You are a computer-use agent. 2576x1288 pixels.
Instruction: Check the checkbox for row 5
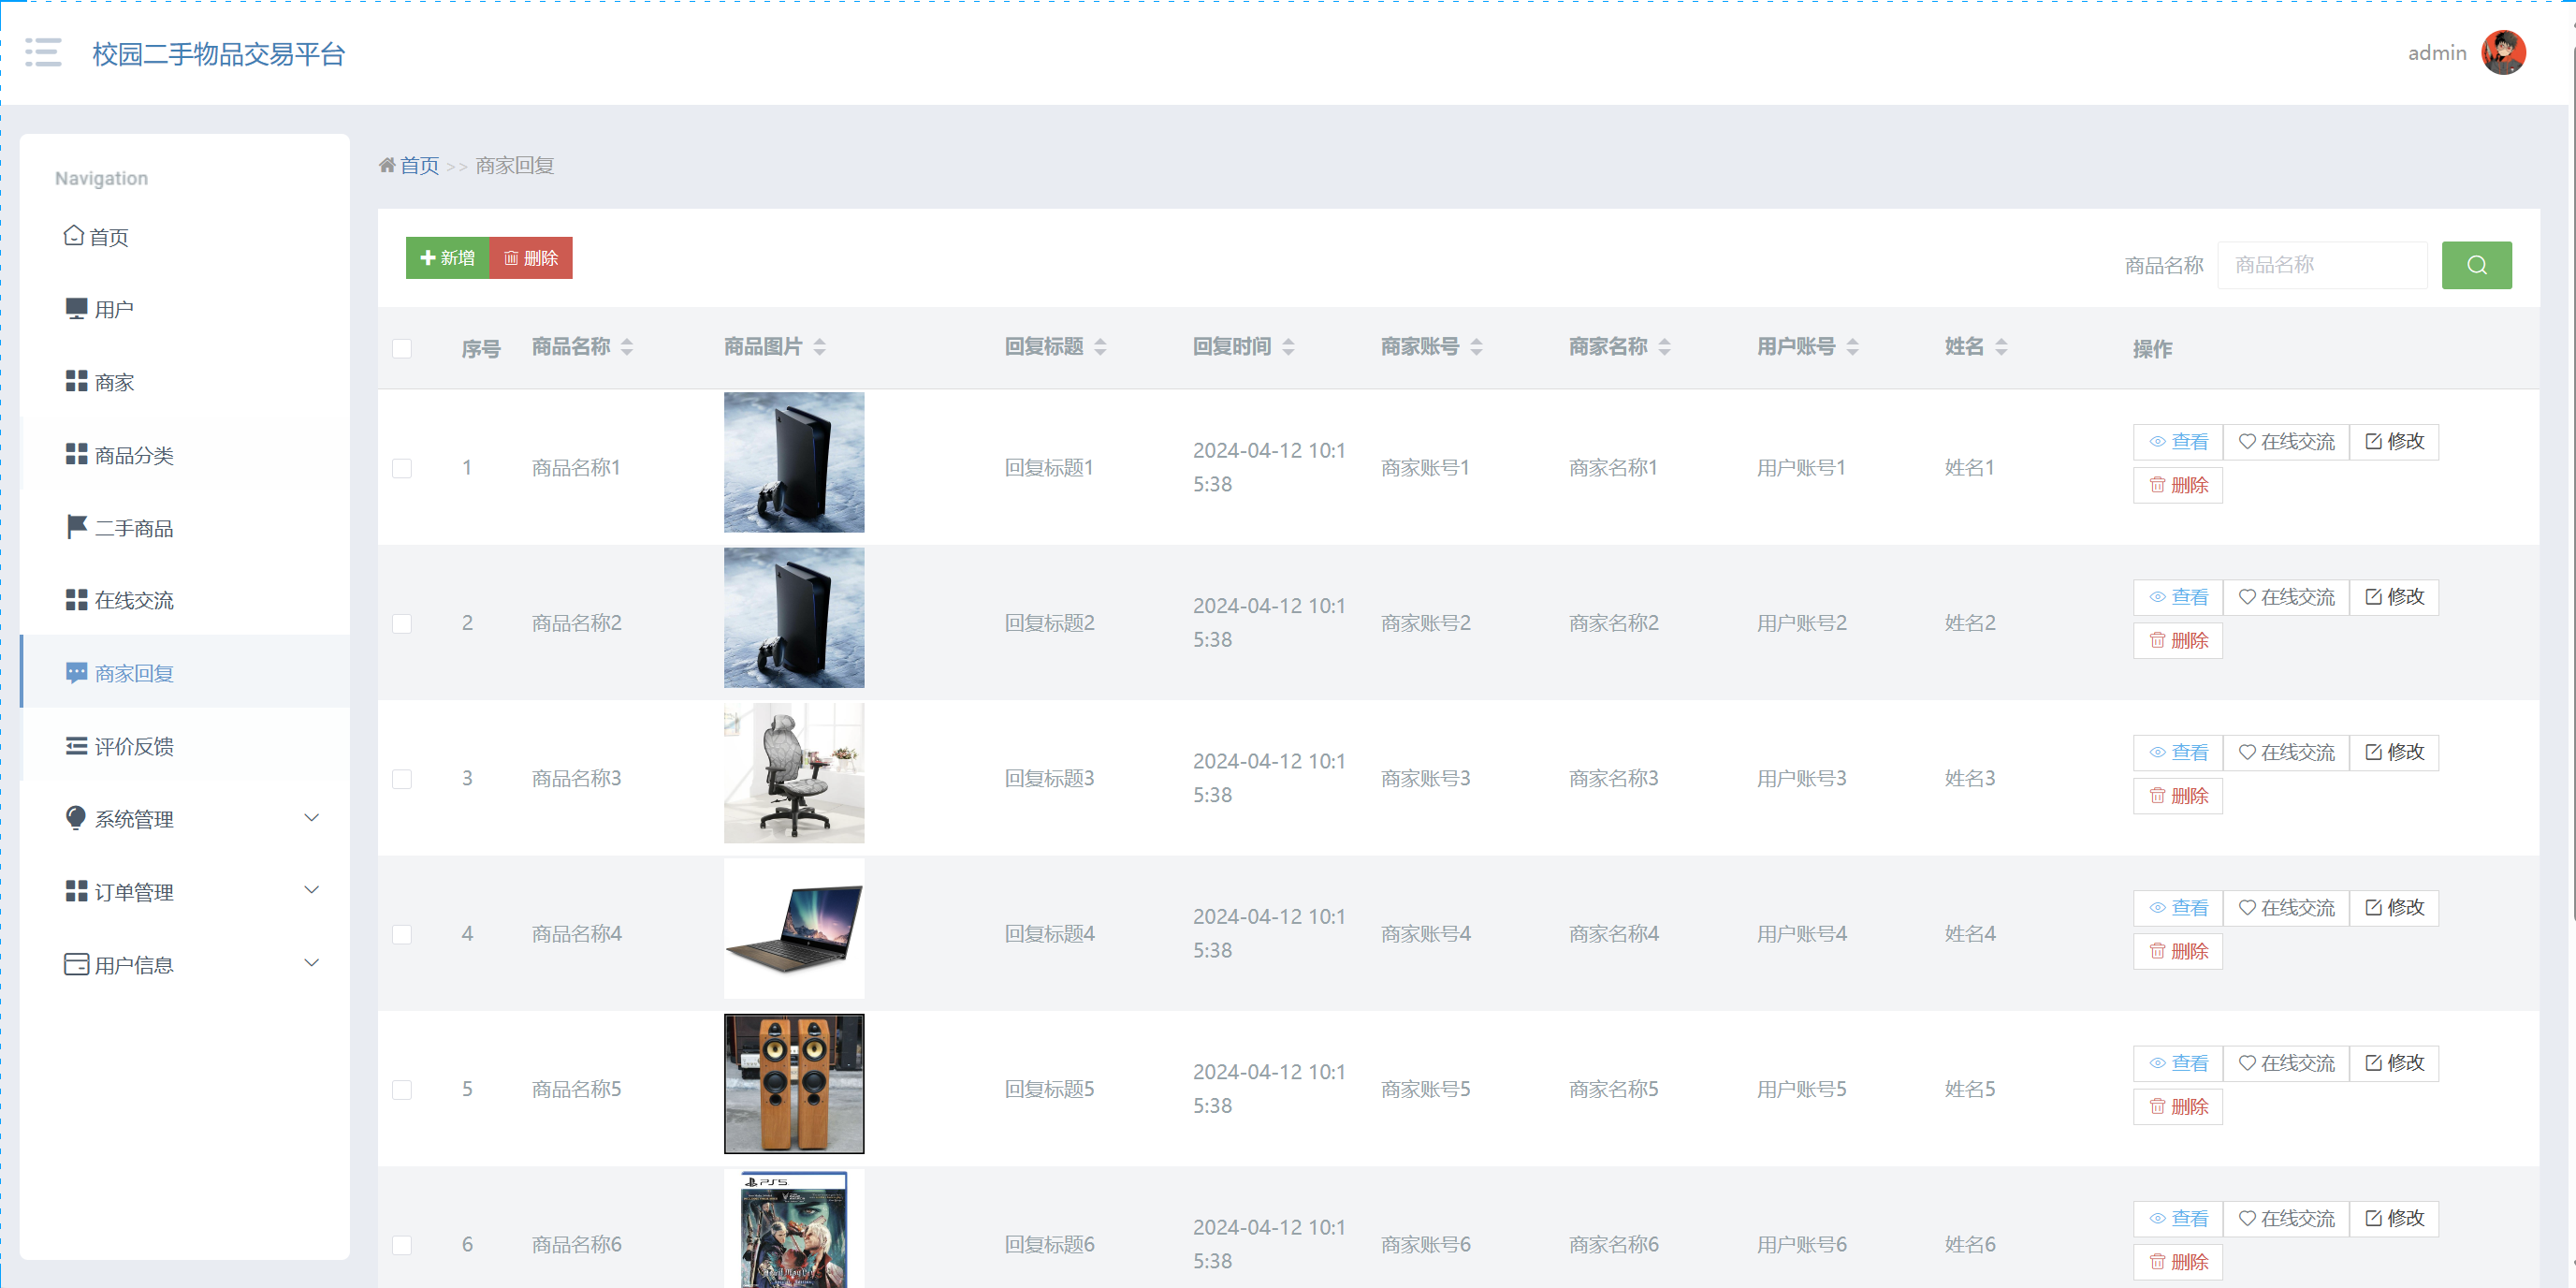[402, 1089]
